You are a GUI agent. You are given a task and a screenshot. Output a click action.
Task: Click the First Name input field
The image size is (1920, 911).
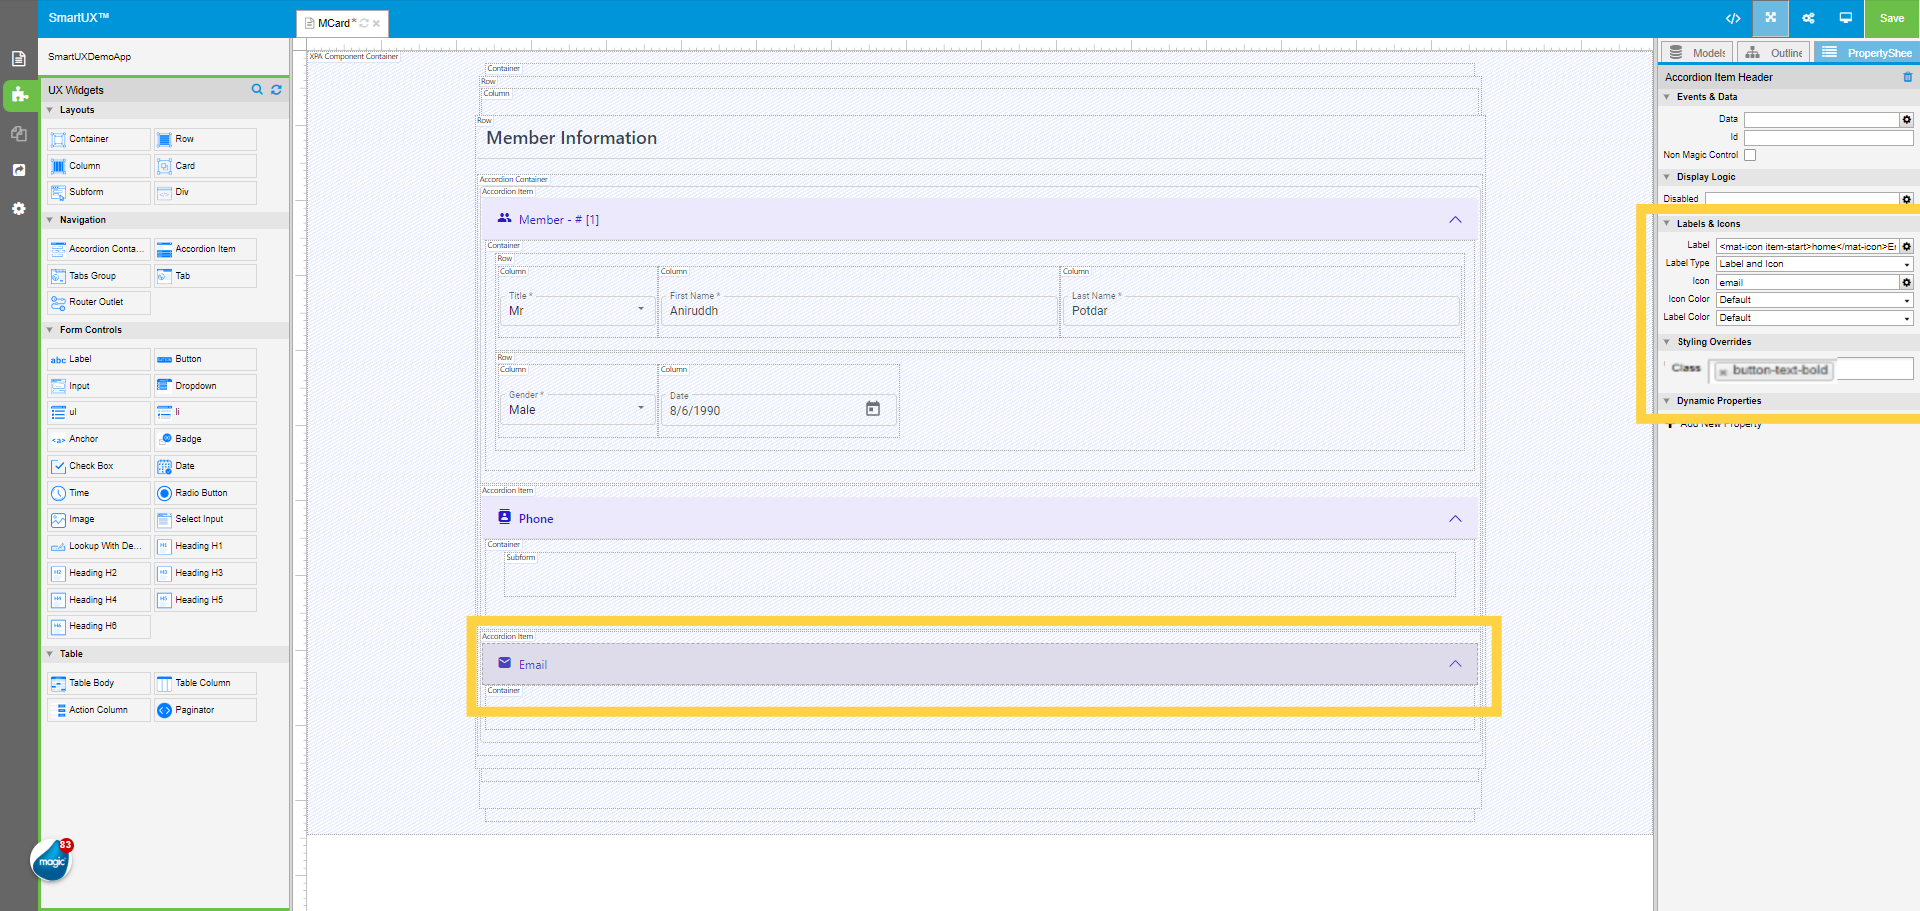[x=858, y=311]
